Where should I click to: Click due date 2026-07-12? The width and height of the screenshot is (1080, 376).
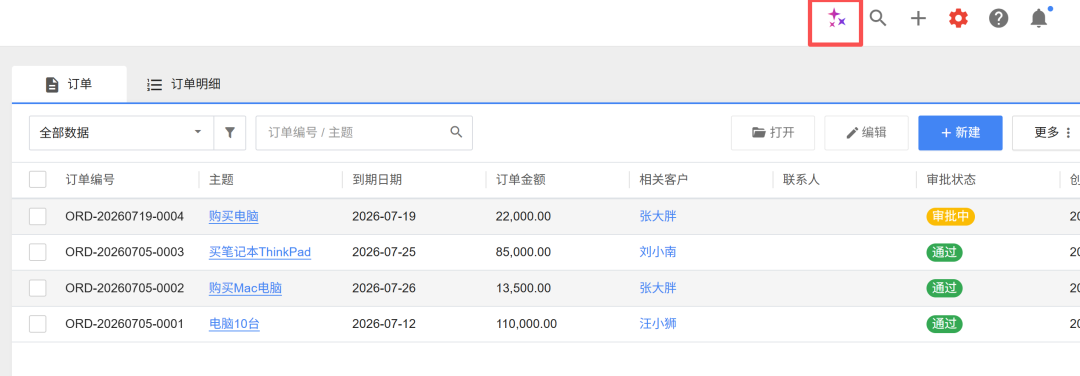coord(384,324)
